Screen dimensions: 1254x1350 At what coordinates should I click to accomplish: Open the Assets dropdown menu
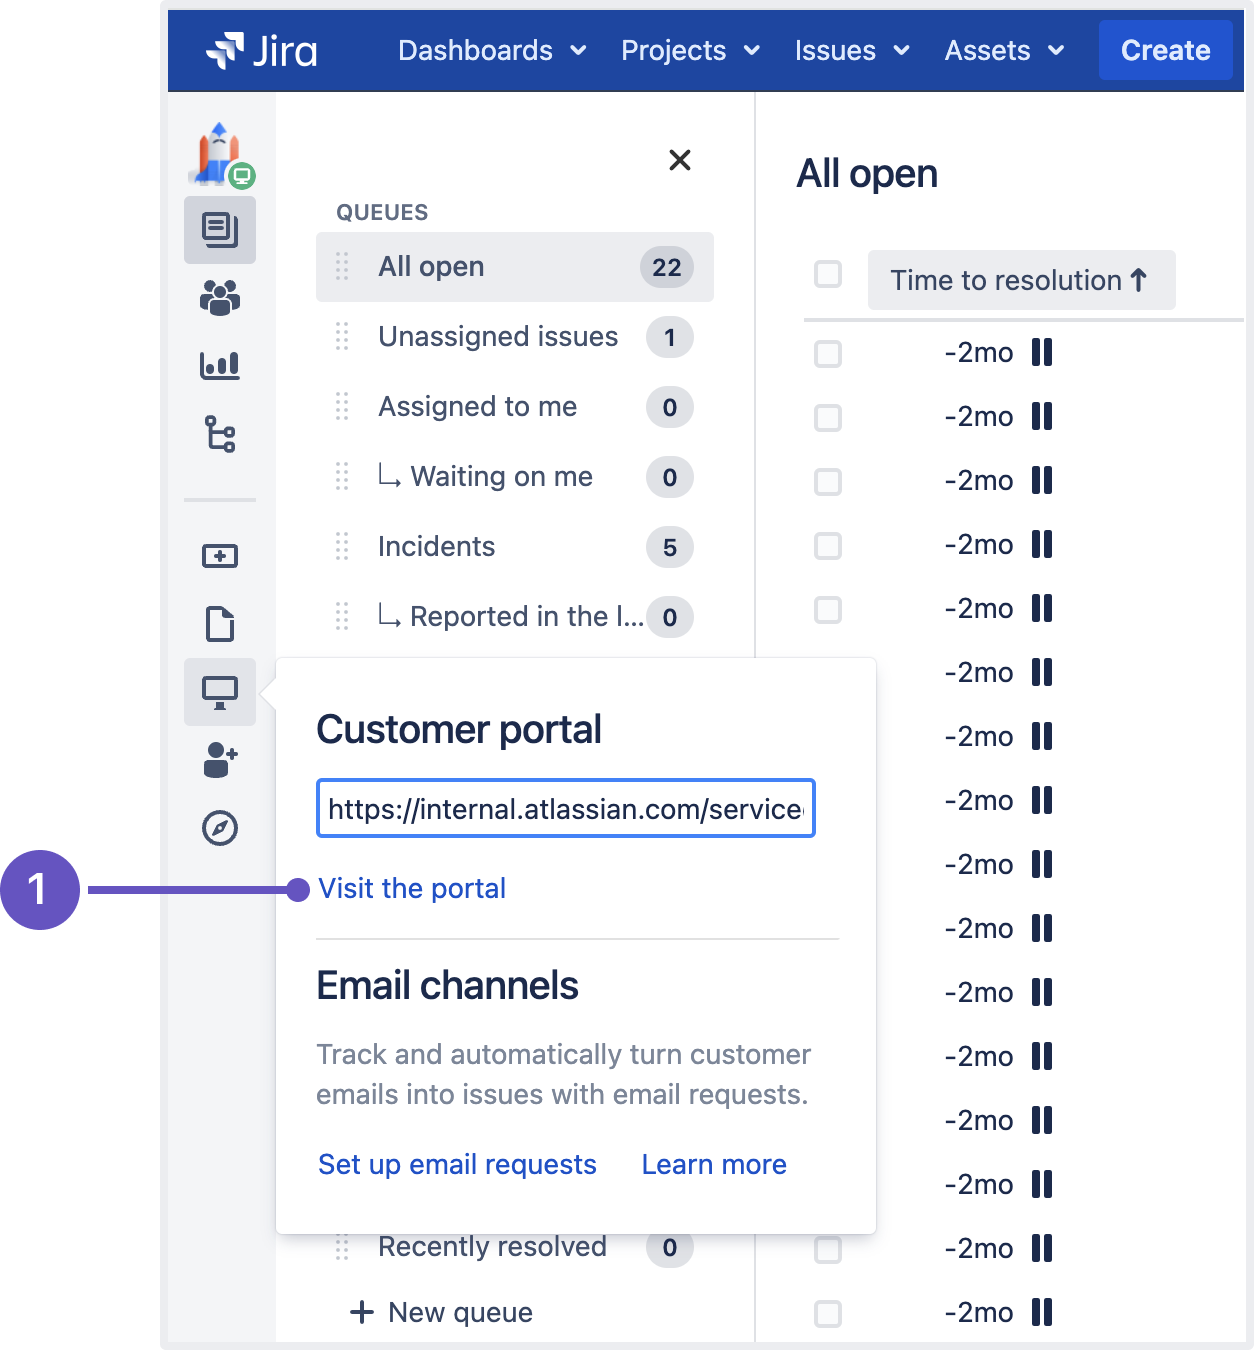[x=1004, y=50]
